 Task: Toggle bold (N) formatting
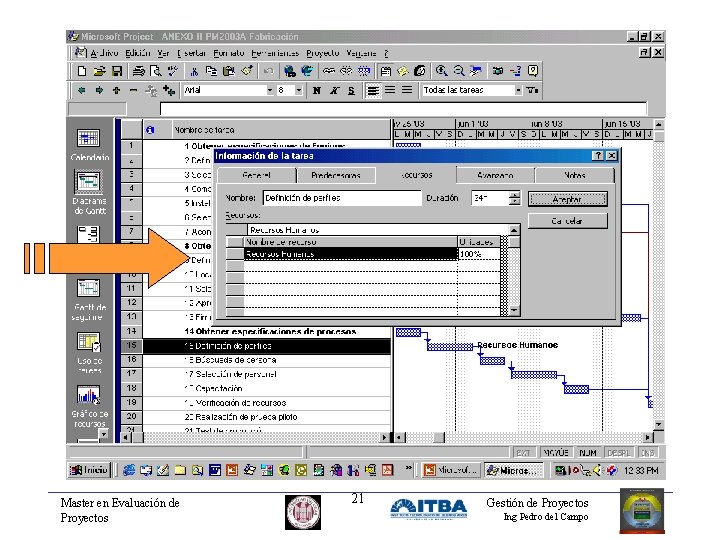[316, 90]
